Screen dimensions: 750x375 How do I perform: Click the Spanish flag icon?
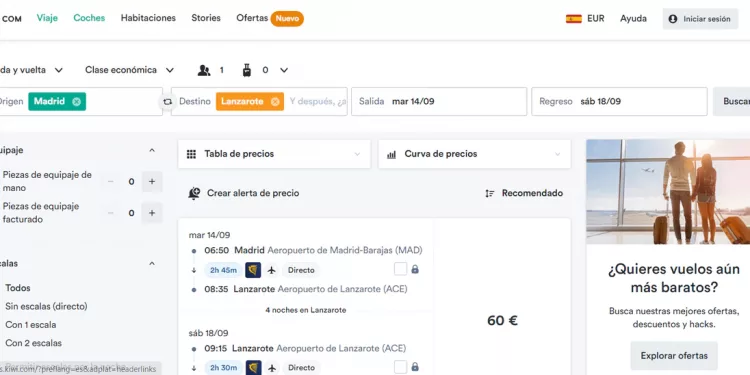[x=574, y=19]
